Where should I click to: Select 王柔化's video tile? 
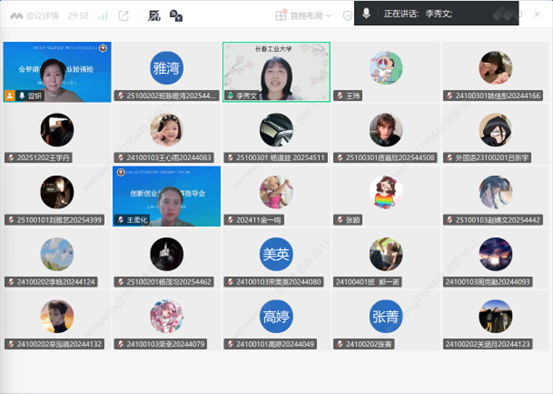tap(167, 196)
